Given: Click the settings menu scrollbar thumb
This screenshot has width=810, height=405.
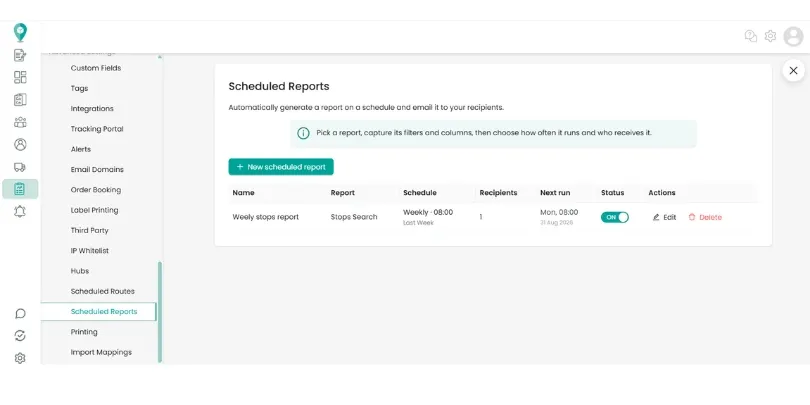Looking at the screenshot, I should (160, 311).
